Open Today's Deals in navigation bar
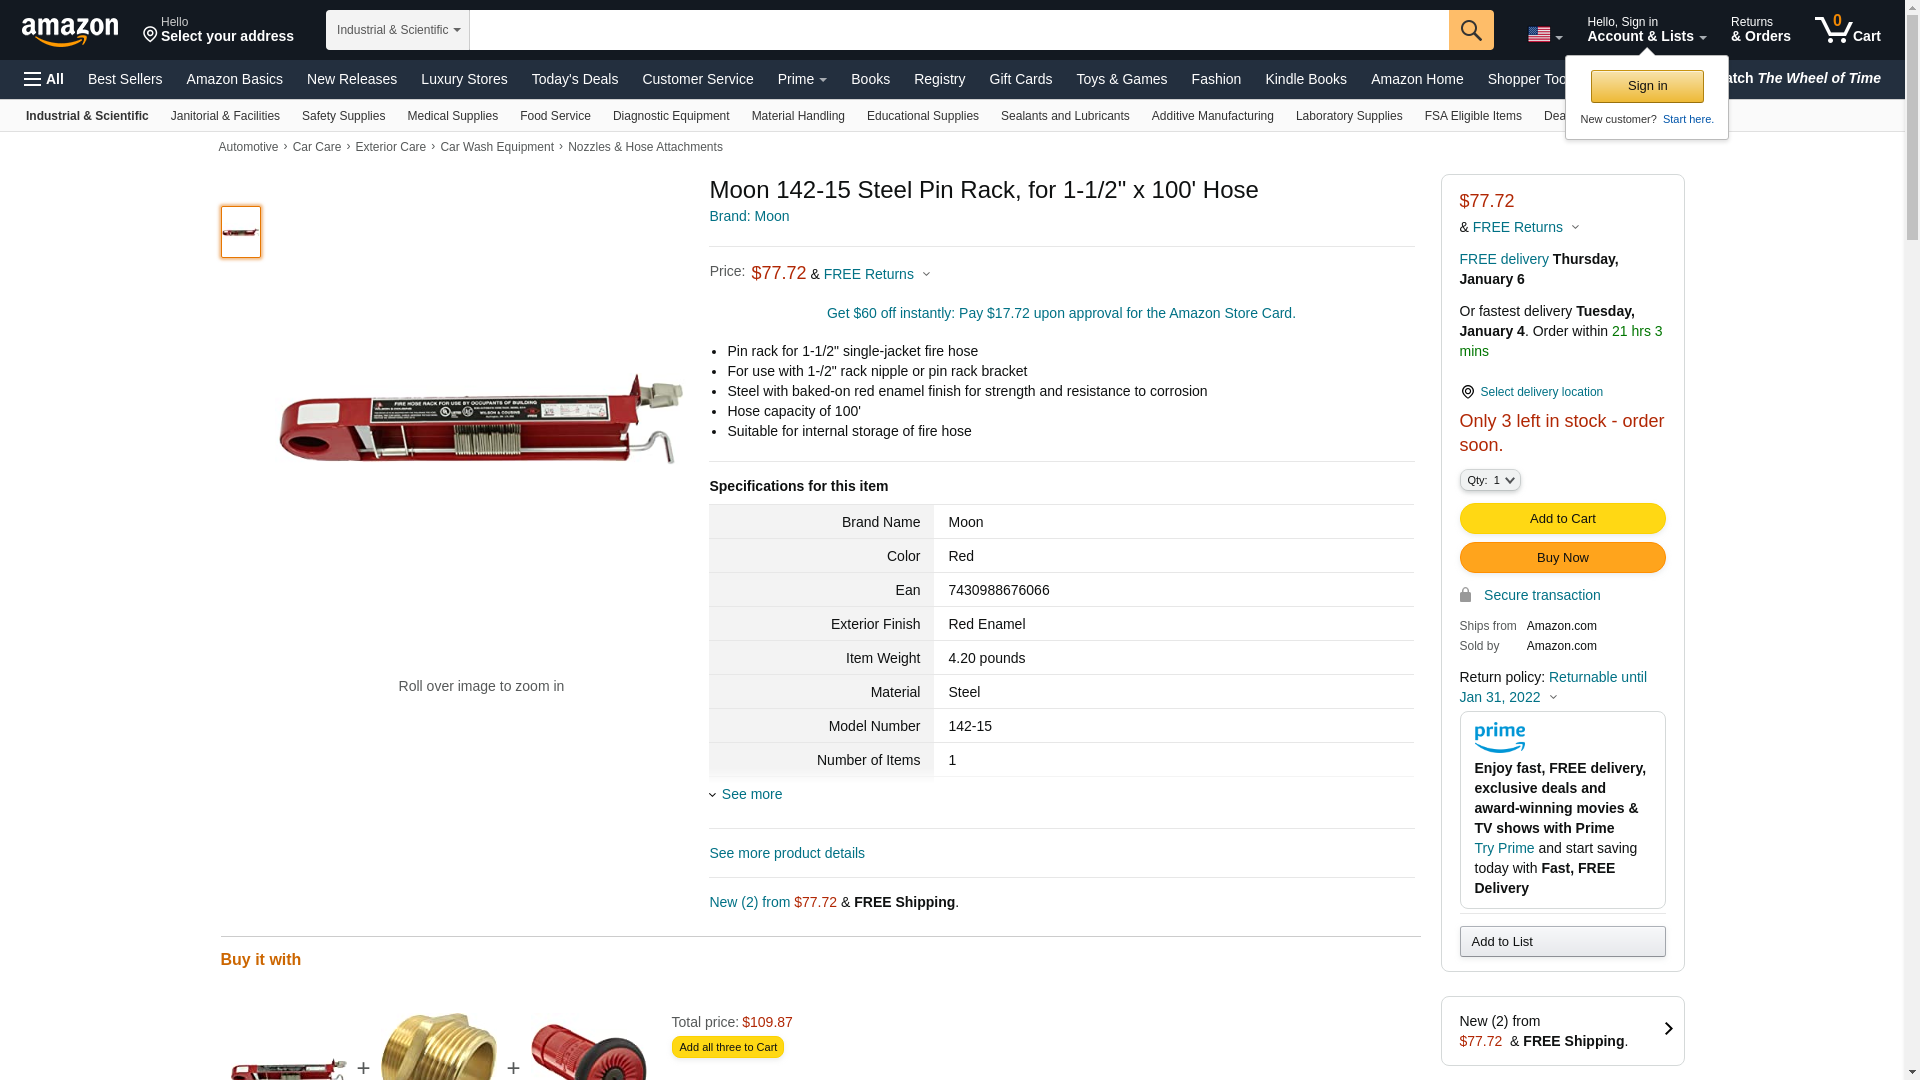Screen dimensions: 1920x1080 coord(575,79)
